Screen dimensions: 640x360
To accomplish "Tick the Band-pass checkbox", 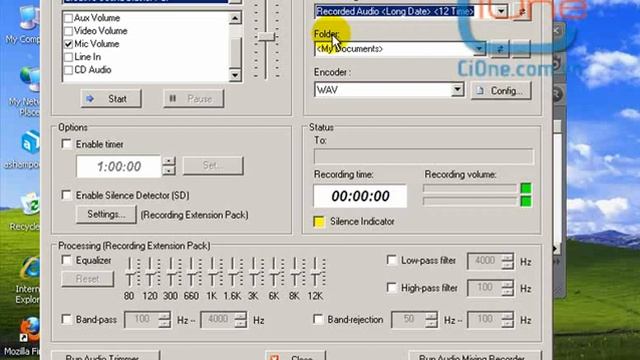I will (x=66, y=319).
